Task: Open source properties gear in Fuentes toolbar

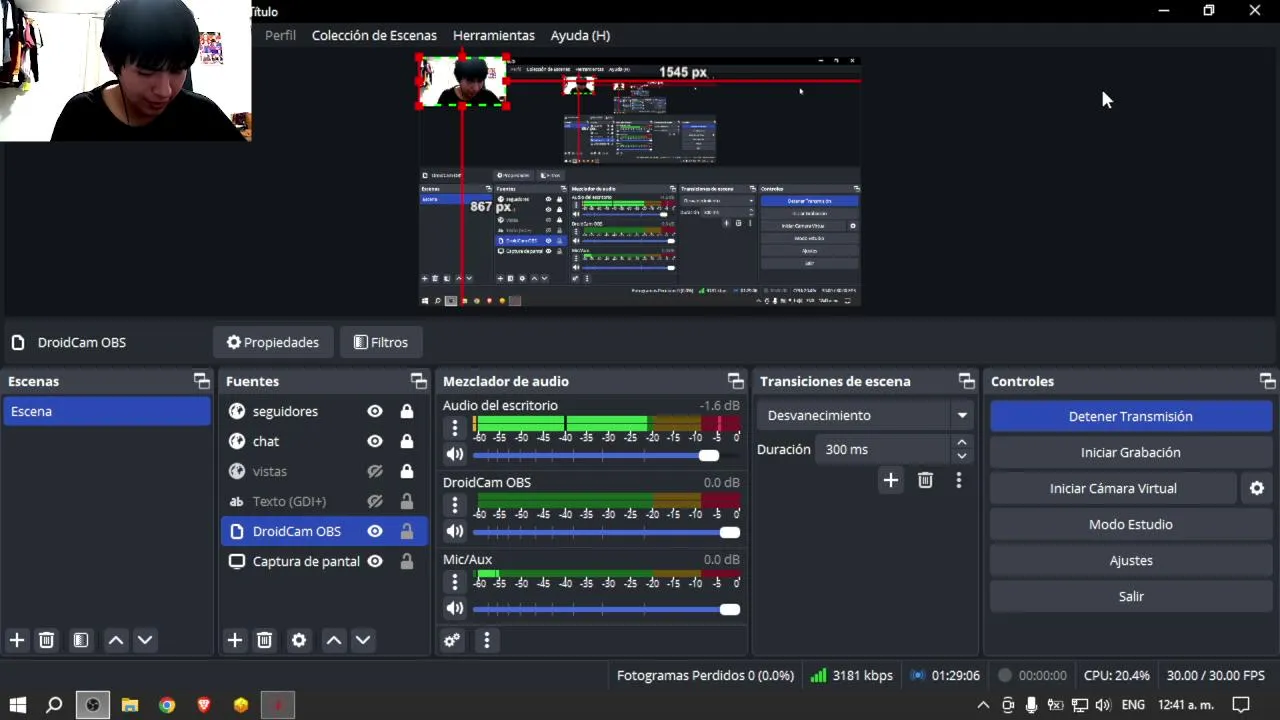Action: (x=299, y=640)
